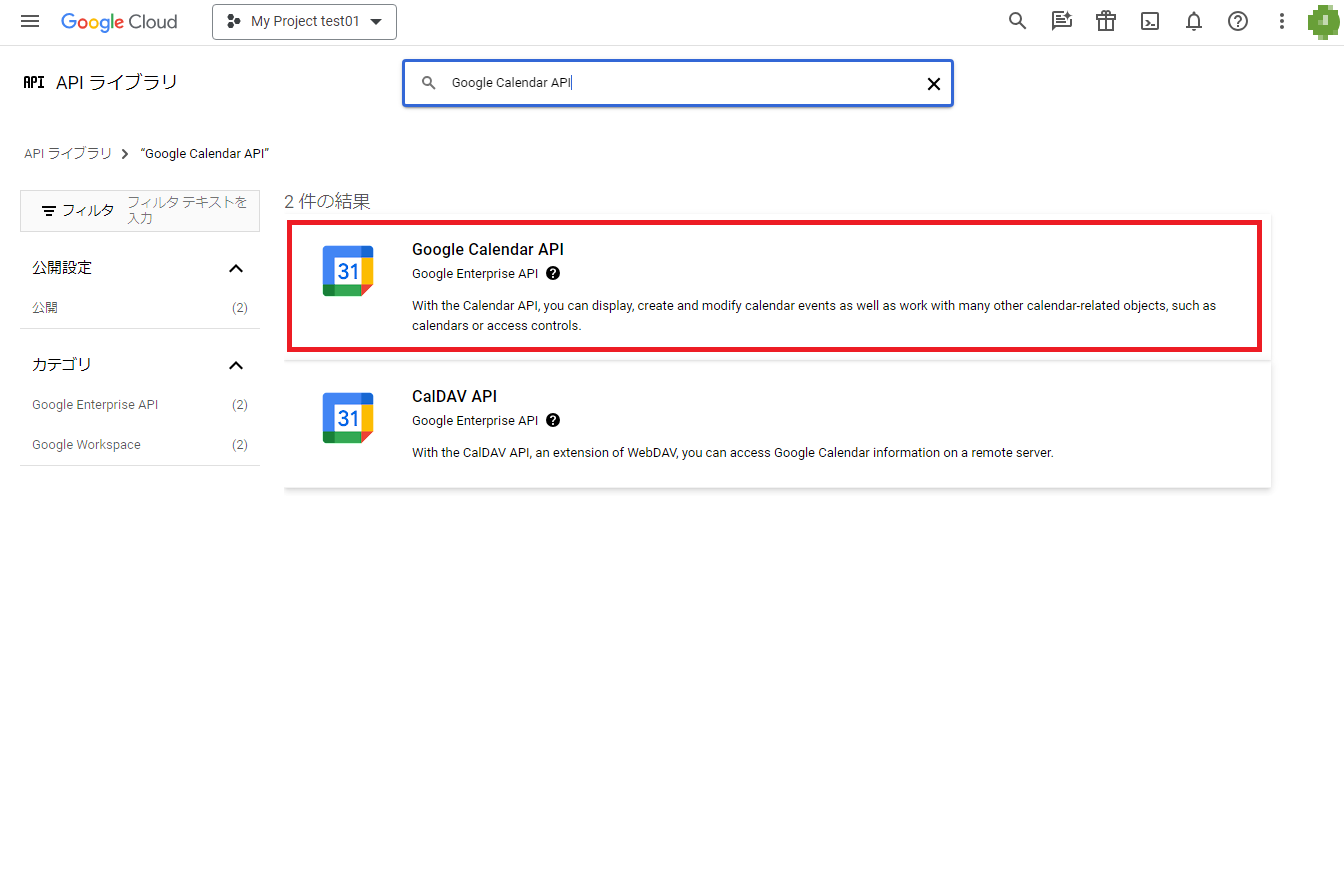Send feedback via the feedback icon
1344x896 pixels.
point(1061,21)
